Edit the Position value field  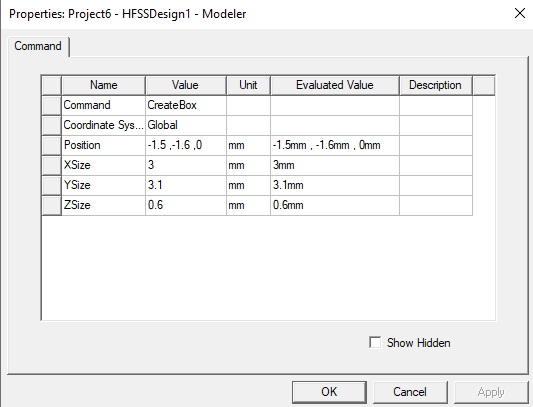coord(186,145)
